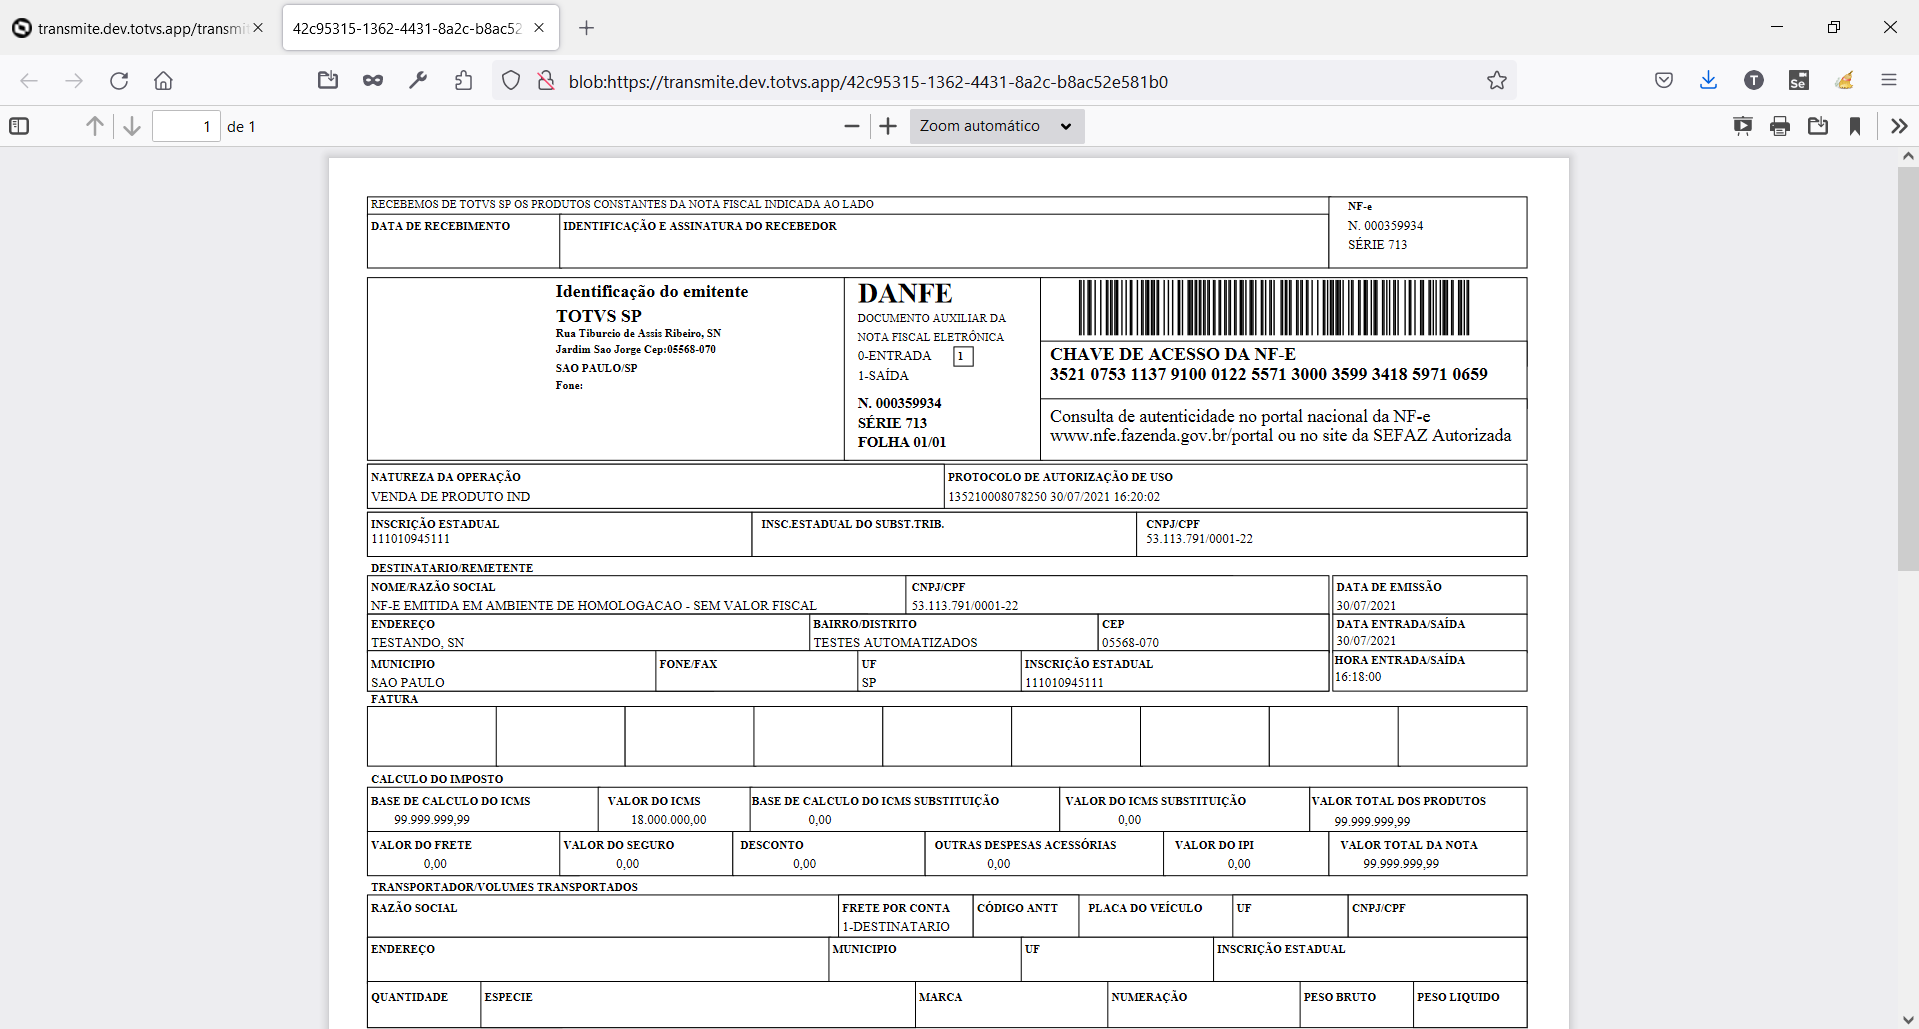Close the 42c95315 blob tab
This screenshot has height=1029, width=1919.
(x=539, y=28)
